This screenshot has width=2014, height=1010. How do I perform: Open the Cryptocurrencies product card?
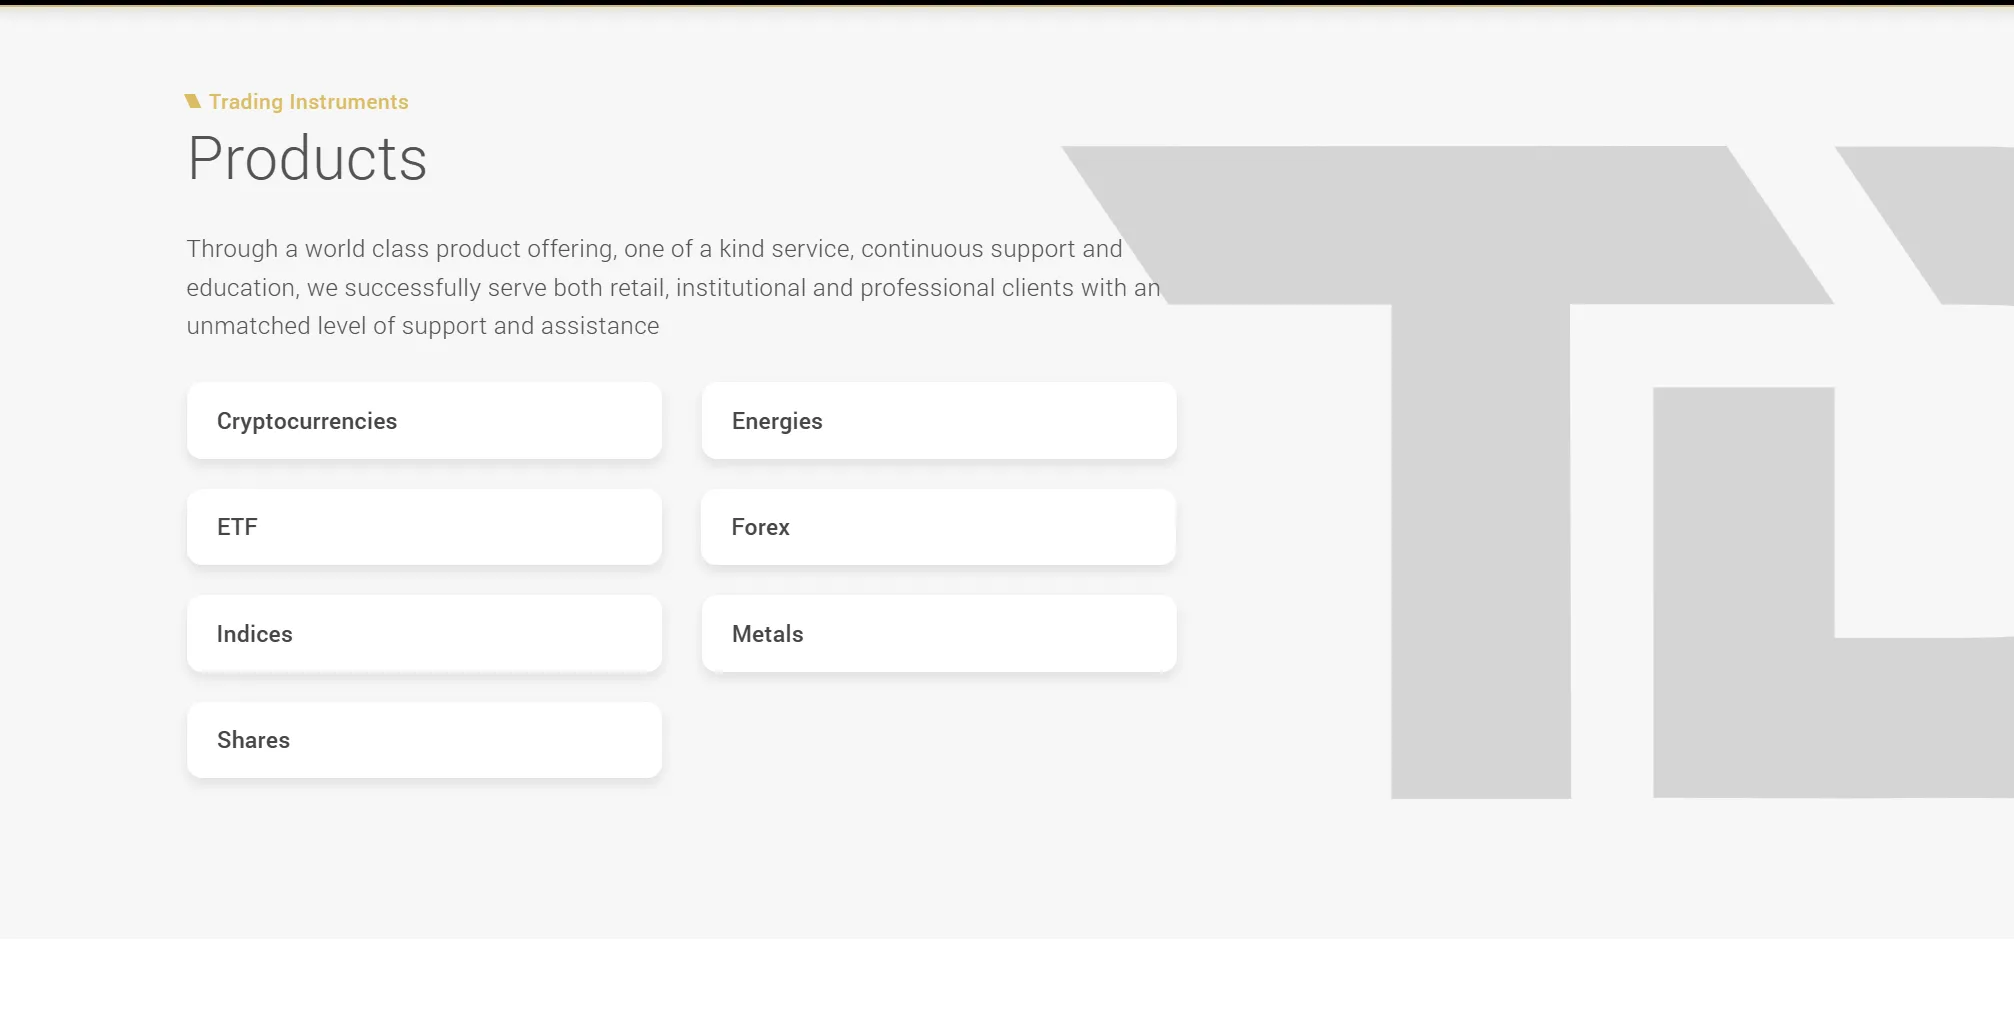pos(424,421)
